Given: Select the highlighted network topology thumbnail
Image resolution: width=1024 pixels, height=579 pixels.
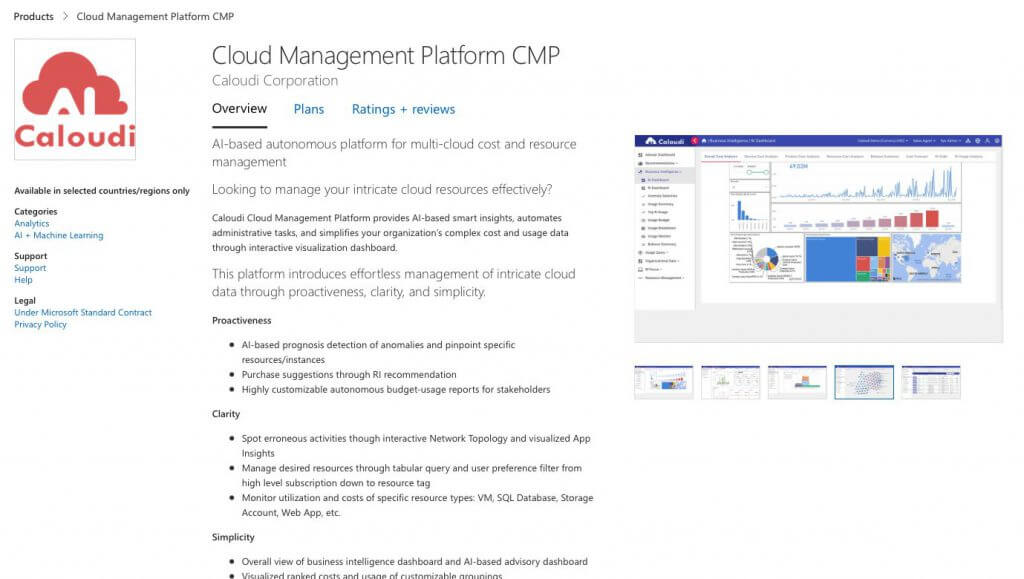Looking at the screenshot, I should pyautogui.click(x=864, y=382).
